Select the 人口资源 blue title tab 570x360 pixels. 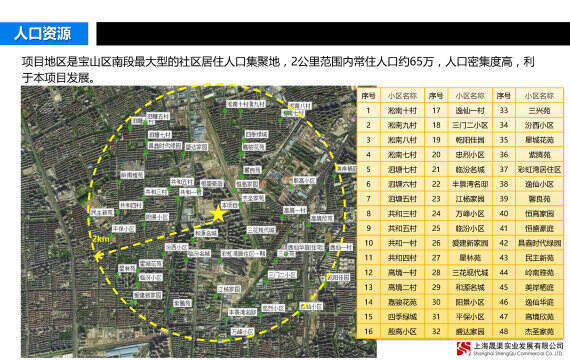tap(44, 33)
